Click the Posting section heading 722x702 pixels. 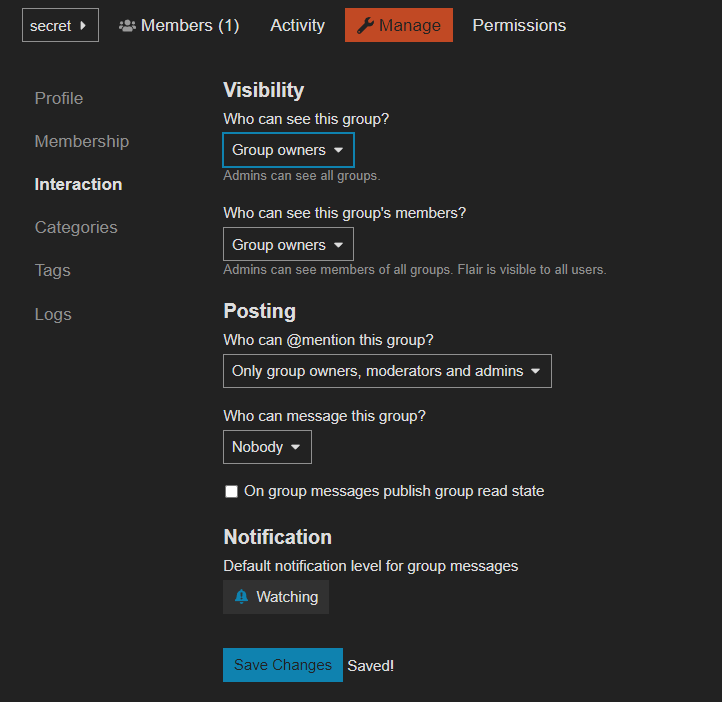pos(259,311)
